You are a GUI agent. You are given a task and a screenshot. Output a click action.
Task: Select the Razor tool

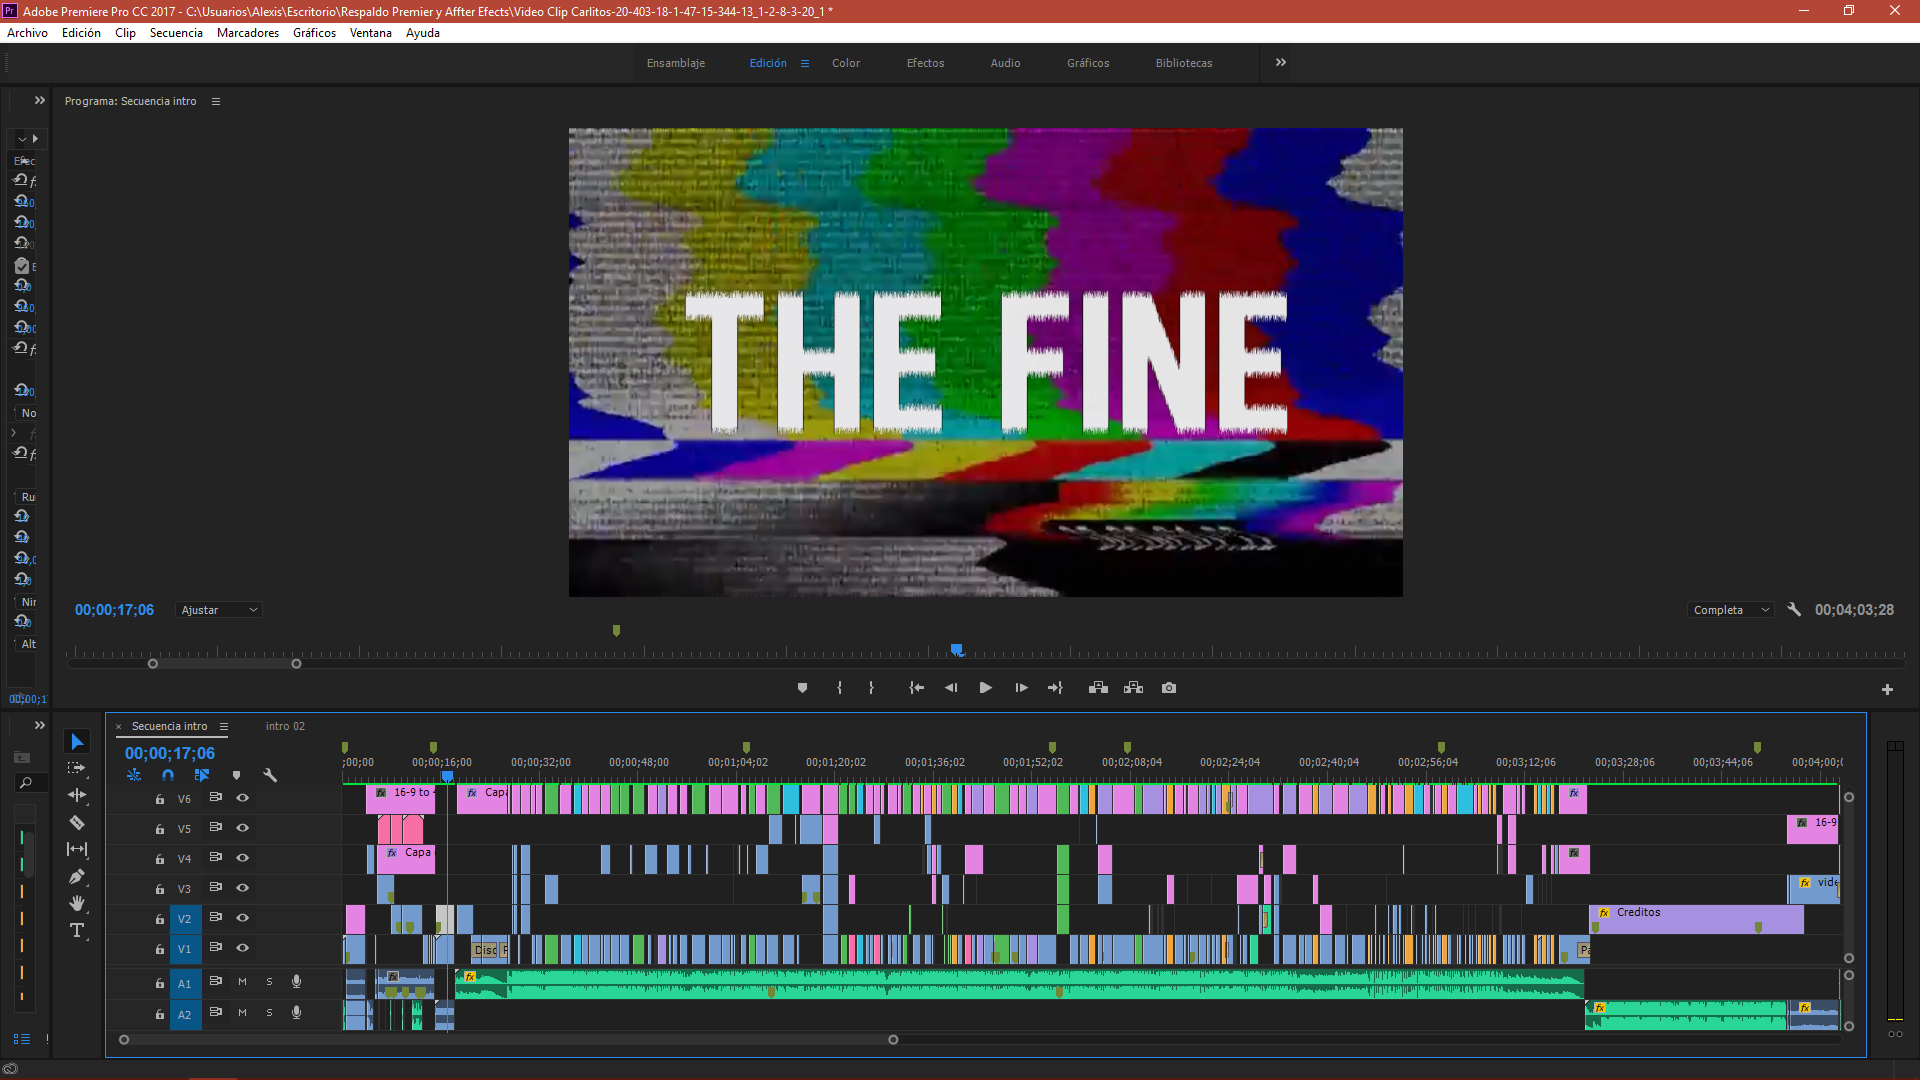[77, 822]
